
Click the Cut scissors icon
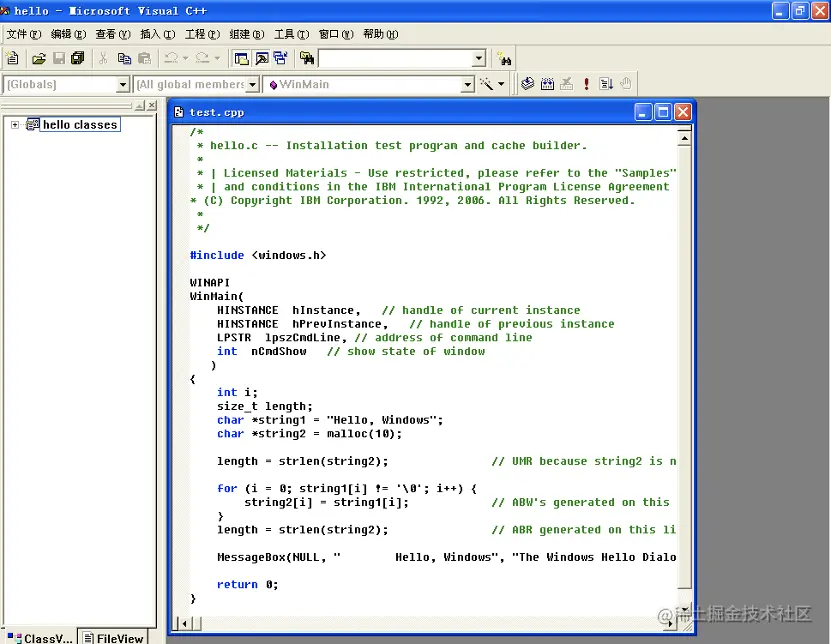103,58
